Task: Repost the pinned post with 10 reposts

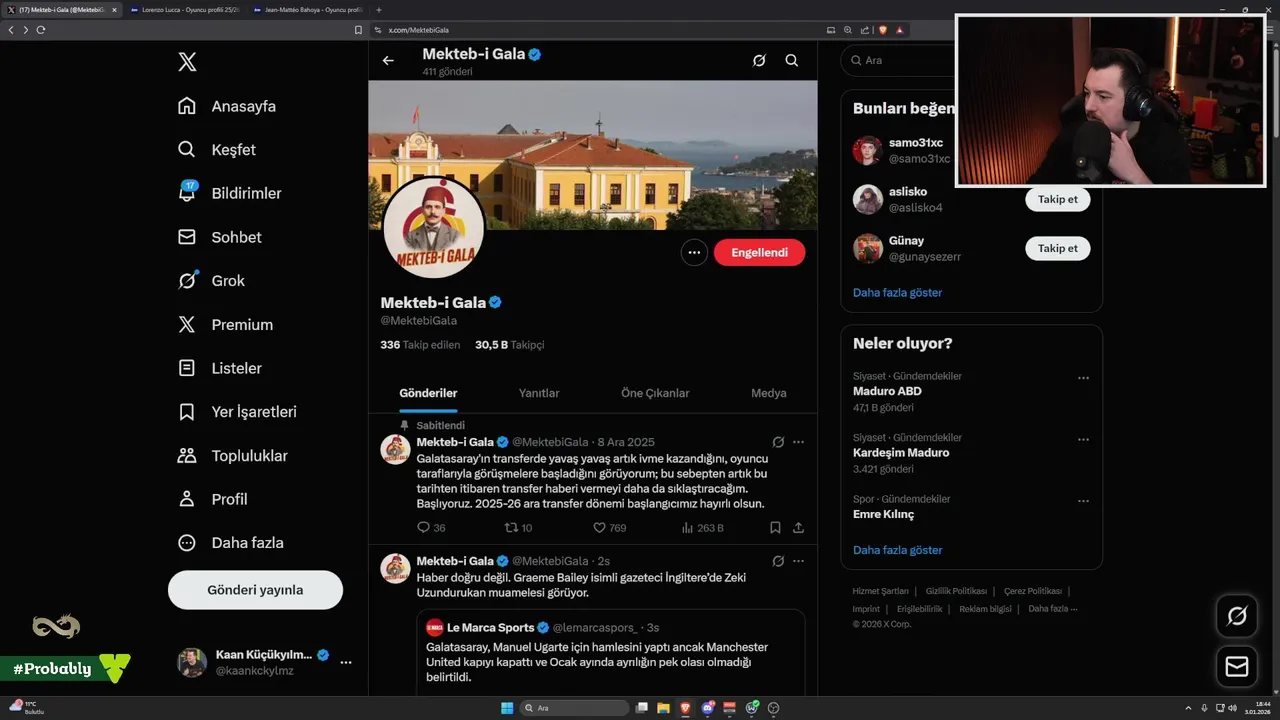Action: [x=518, y=528]
